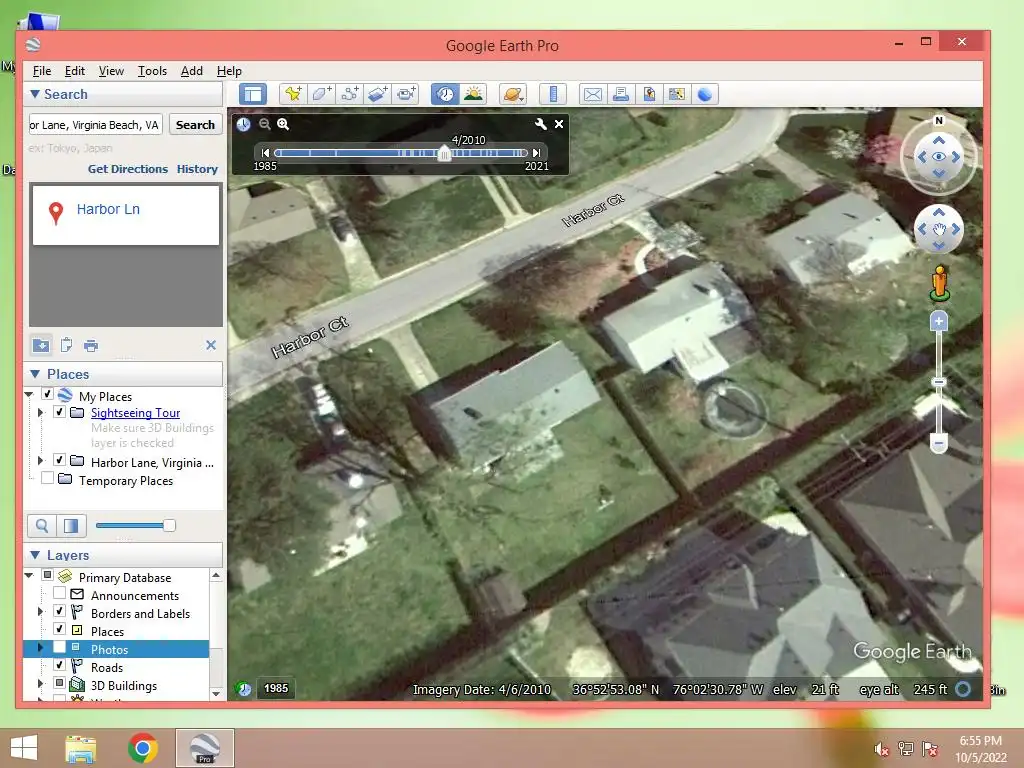This screenshot has width=1024, height=768.
Task: Open the ruler measurement tool
Action: click(552, 94)
